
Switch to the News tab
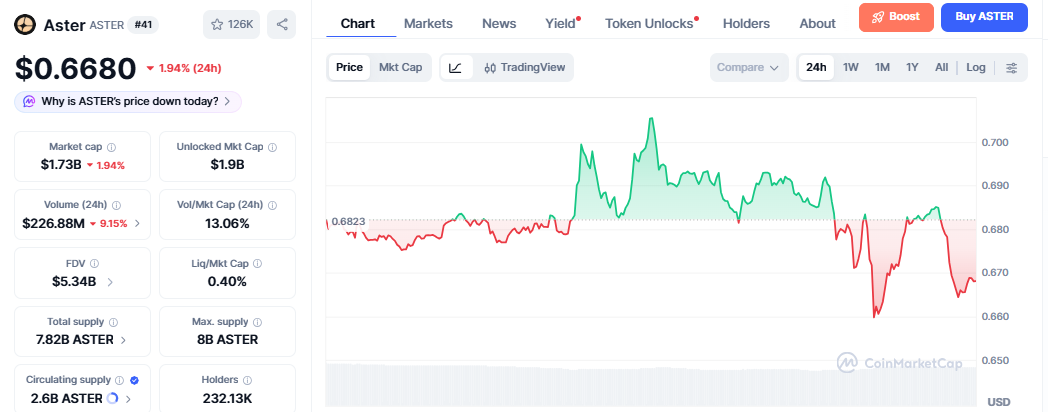(x=499, y=23)
